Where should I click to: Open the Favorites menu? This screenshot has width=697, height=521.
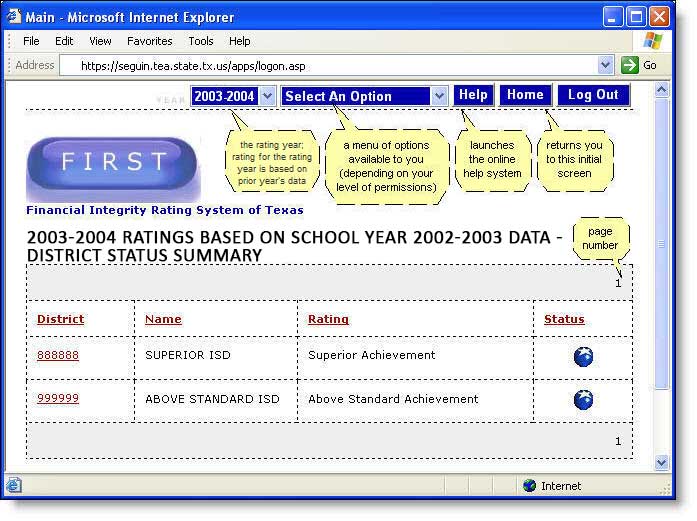(x=149, y=41)
